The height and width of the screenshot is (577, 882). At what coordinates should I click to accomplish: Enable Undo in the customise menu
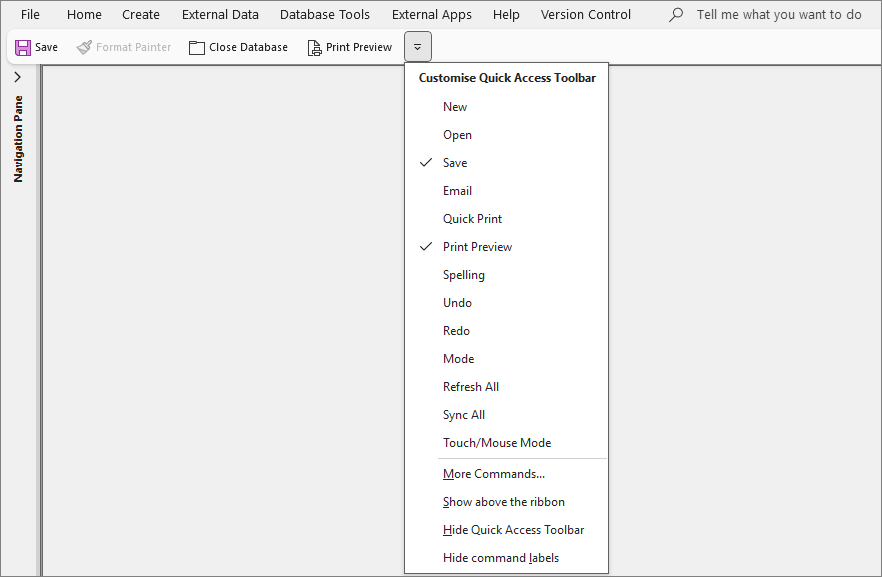tap(506, 303)
